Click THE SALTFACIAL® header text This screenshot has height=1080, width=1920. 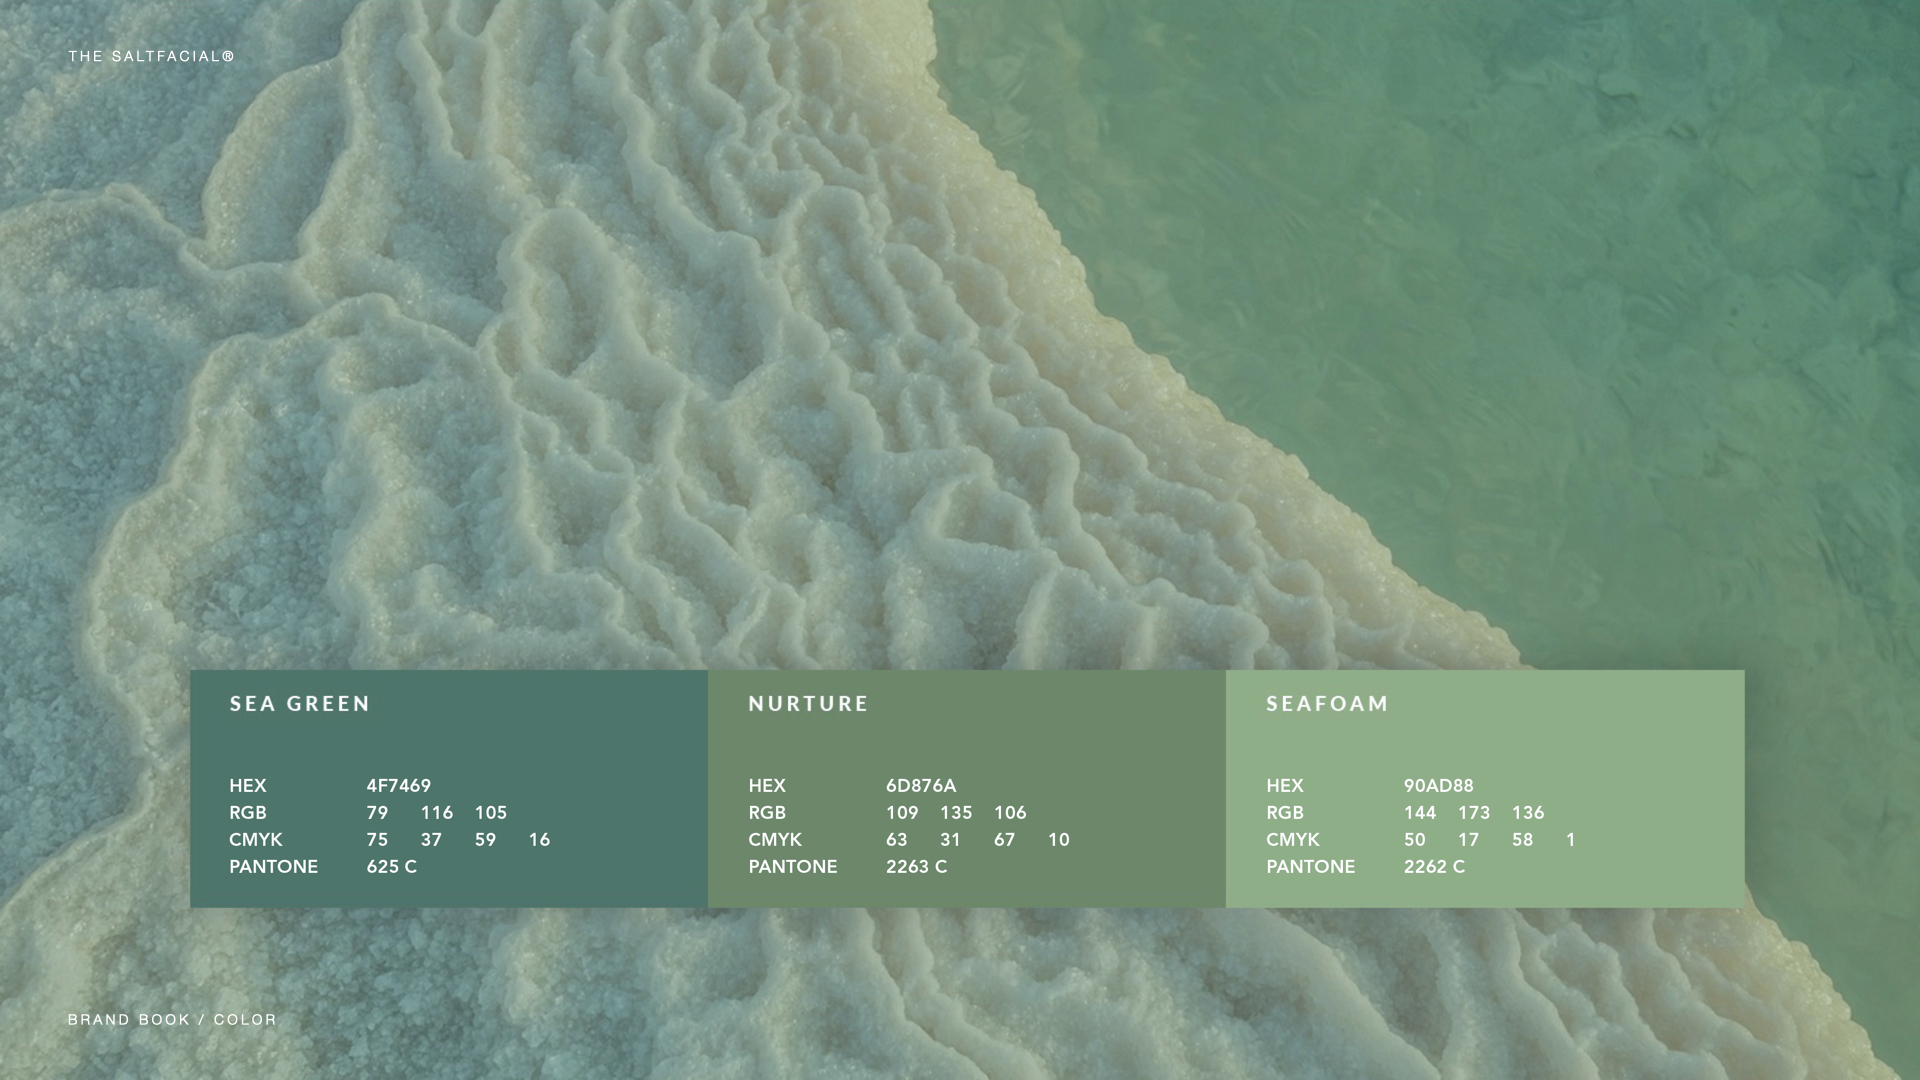151,56
